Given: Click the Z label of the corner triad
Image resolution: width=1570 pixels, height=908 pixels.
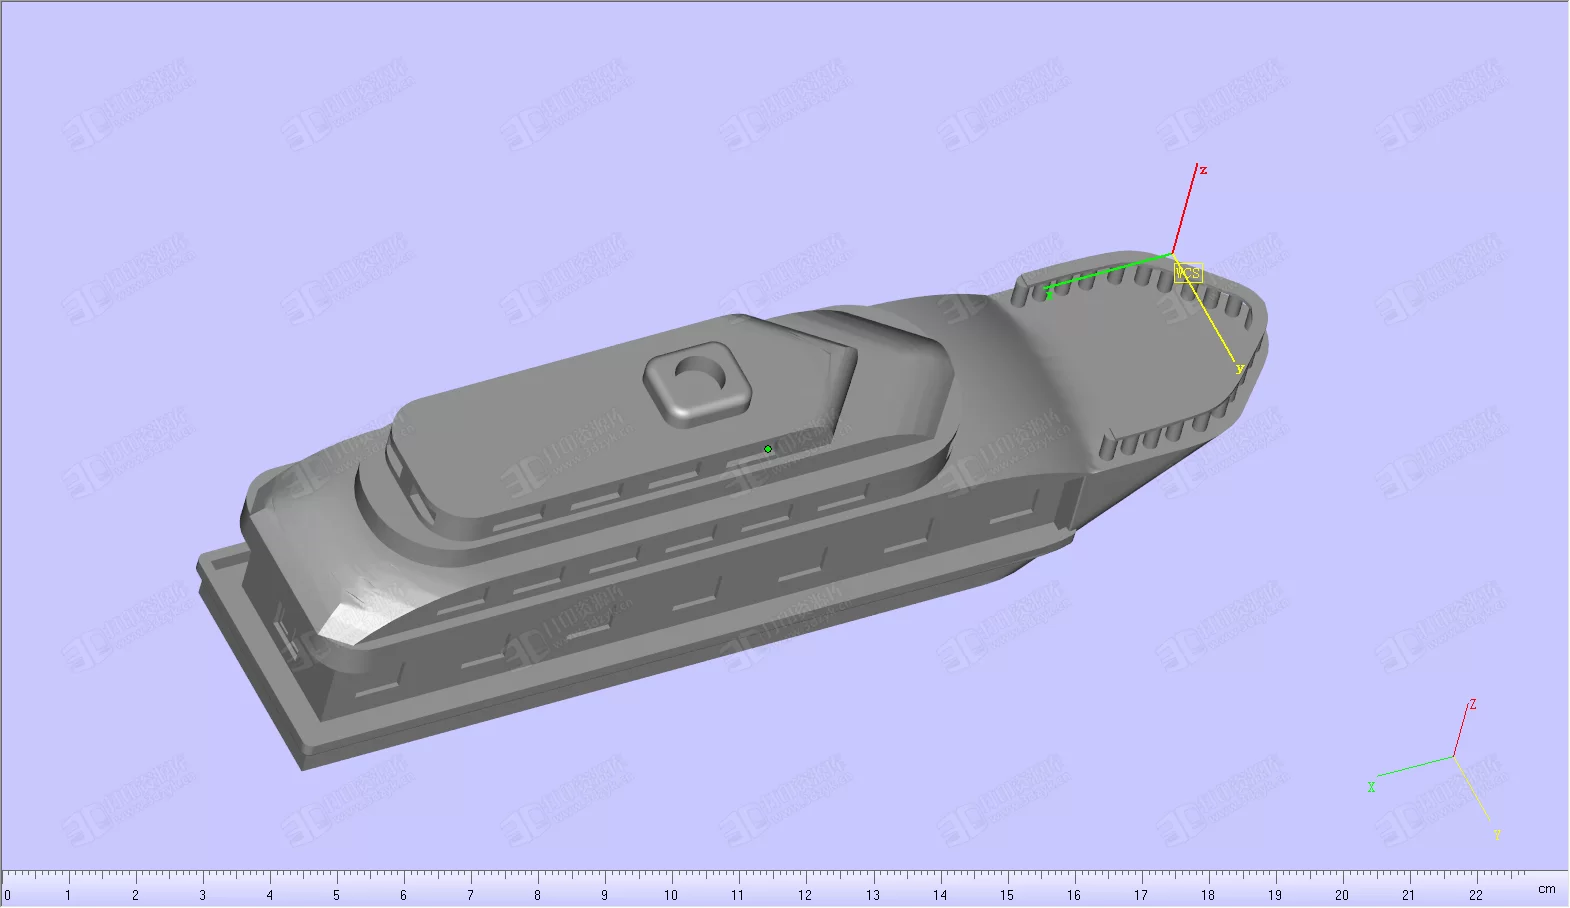Looking at the screenshot, I should point(1473,705).
